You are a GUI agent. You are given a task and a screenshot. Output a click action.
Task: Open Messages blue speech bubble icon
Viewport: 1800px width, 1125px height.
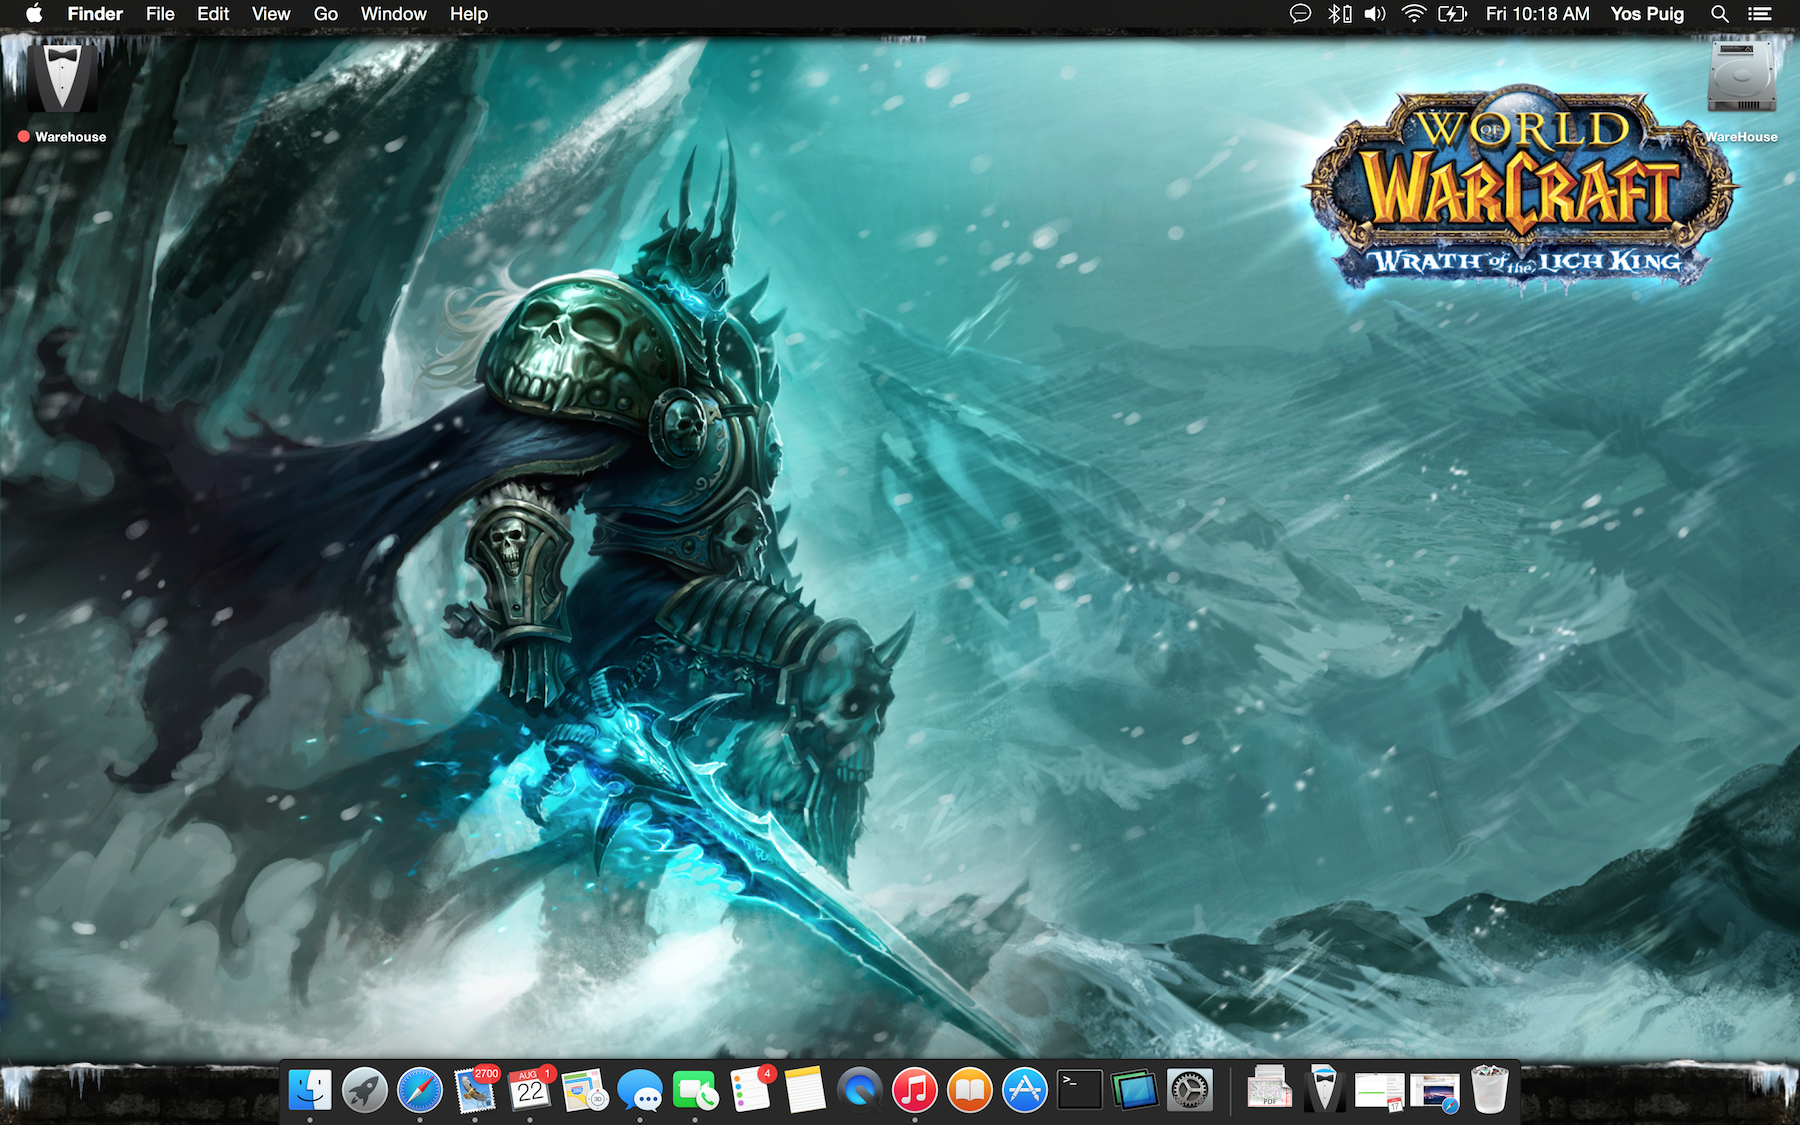[640, 1089]
